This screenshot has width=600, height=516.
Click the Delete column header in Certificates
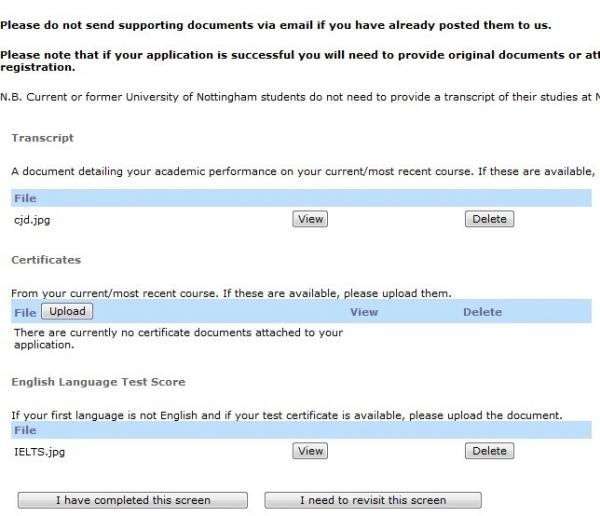482,312
